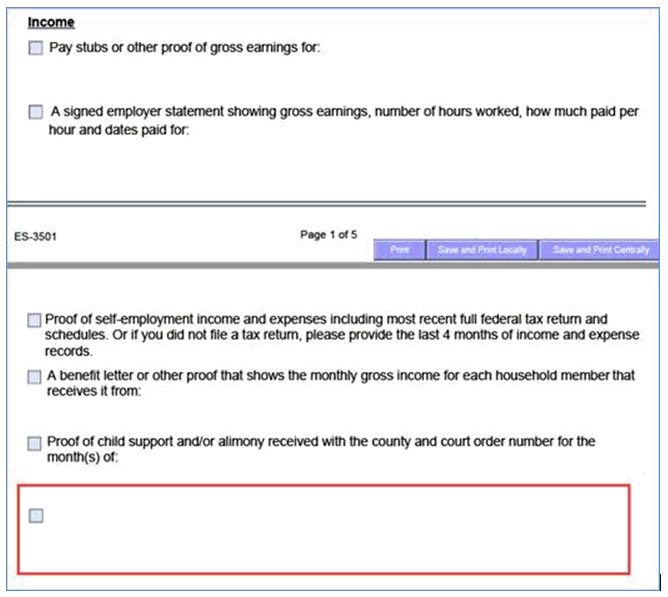This screenshot has width=668, height=597.
Task: Enable the self-employment income proof checkbox
Action: [35, 320]
